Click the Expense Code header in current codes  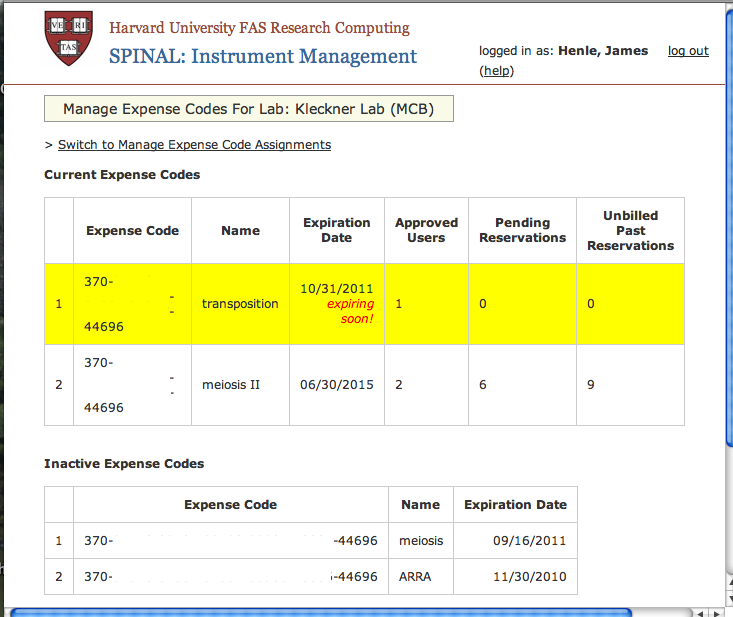pyautogui.click(x=132, y=230)
